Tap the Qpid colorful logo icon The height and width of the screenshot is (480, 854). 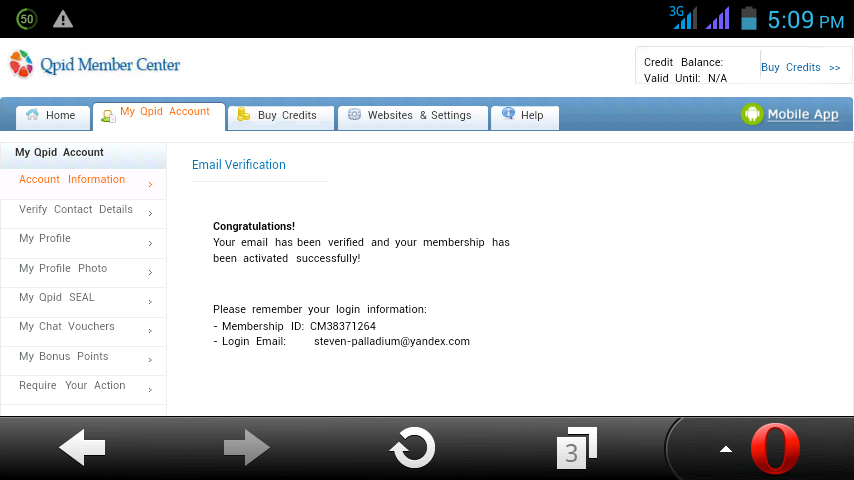coord(21,64)
